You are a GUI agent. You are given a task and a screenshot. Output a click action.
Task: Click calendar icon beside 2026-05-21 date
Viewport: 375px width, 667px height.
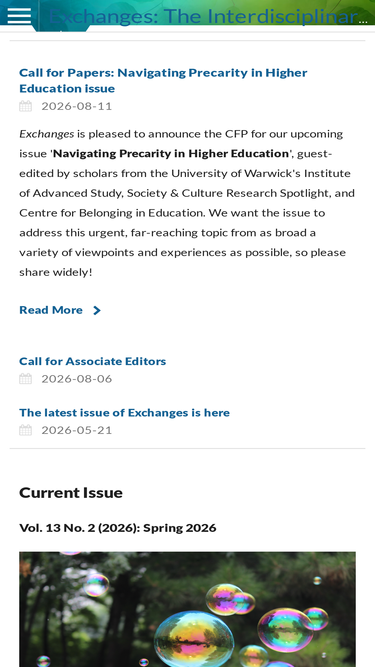(26, 430)
